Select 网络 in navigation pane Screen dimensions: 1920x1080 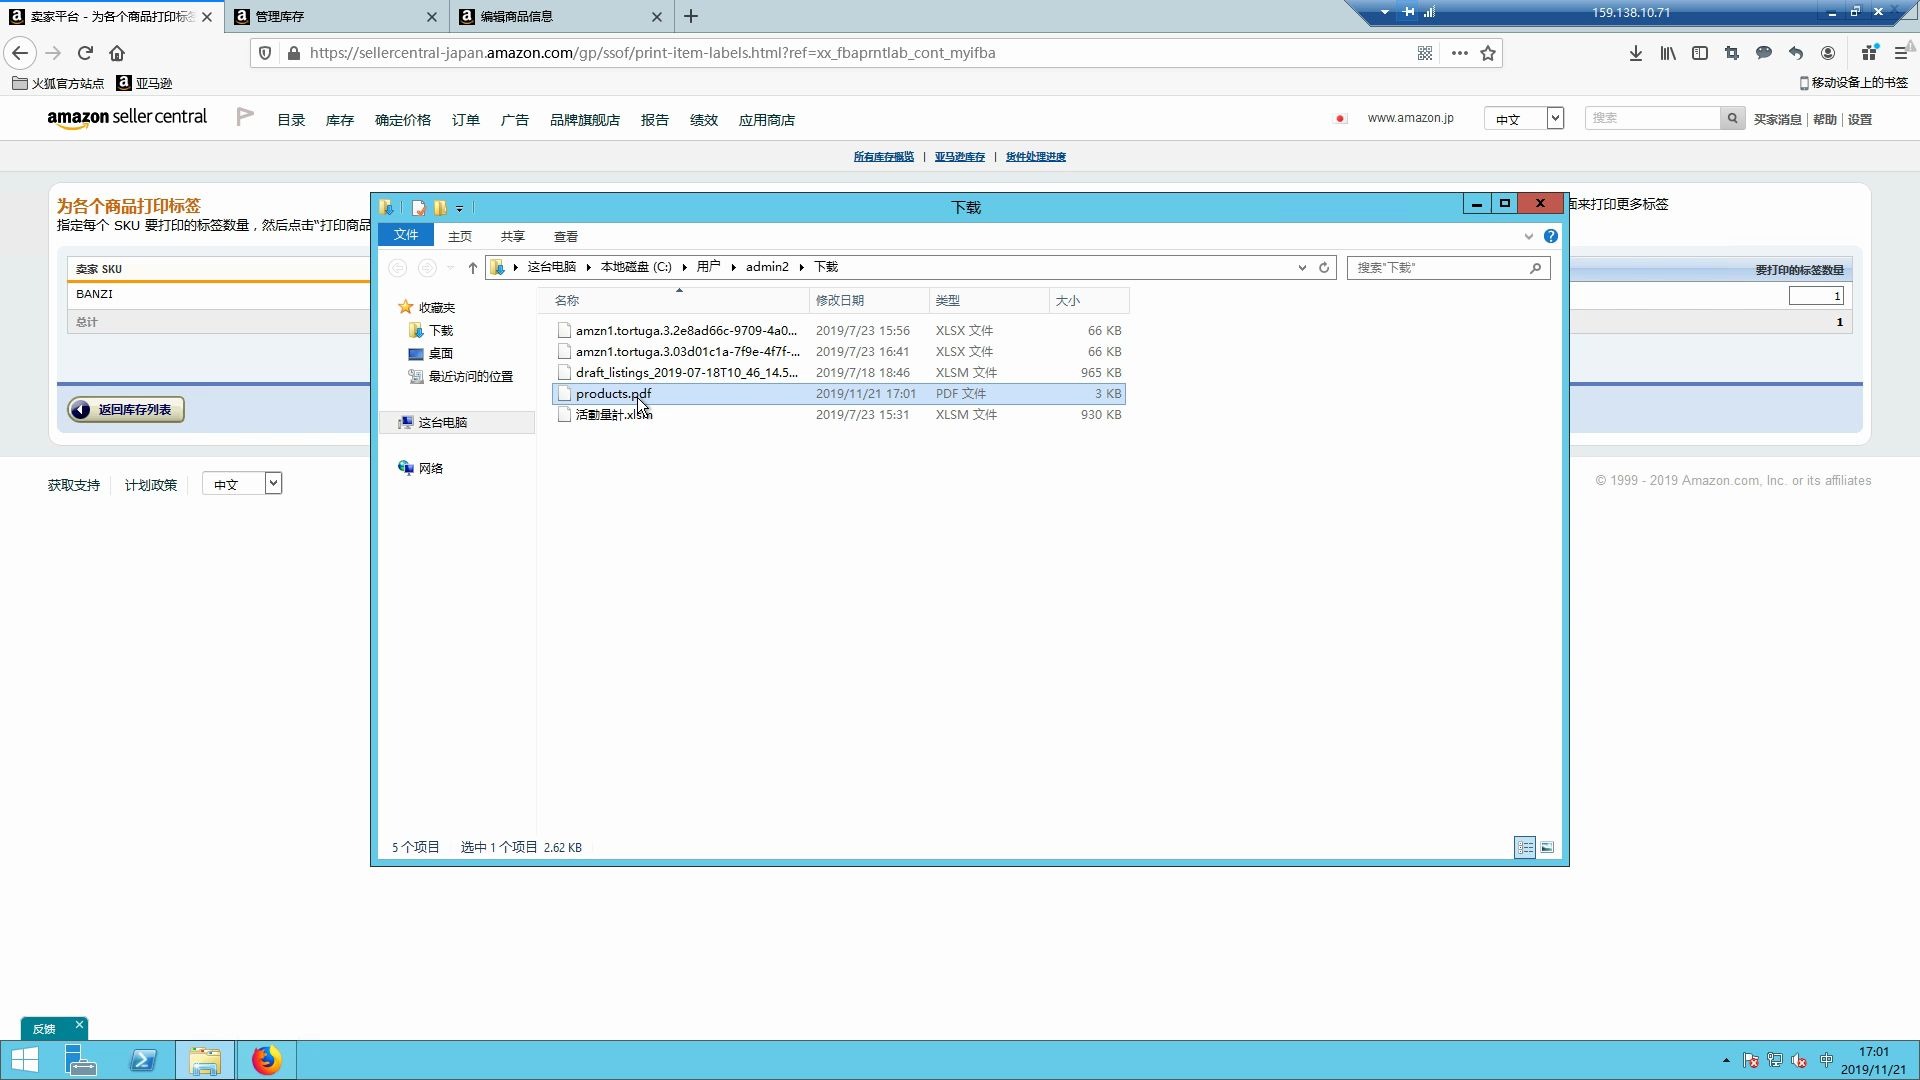tap(421, 468)
